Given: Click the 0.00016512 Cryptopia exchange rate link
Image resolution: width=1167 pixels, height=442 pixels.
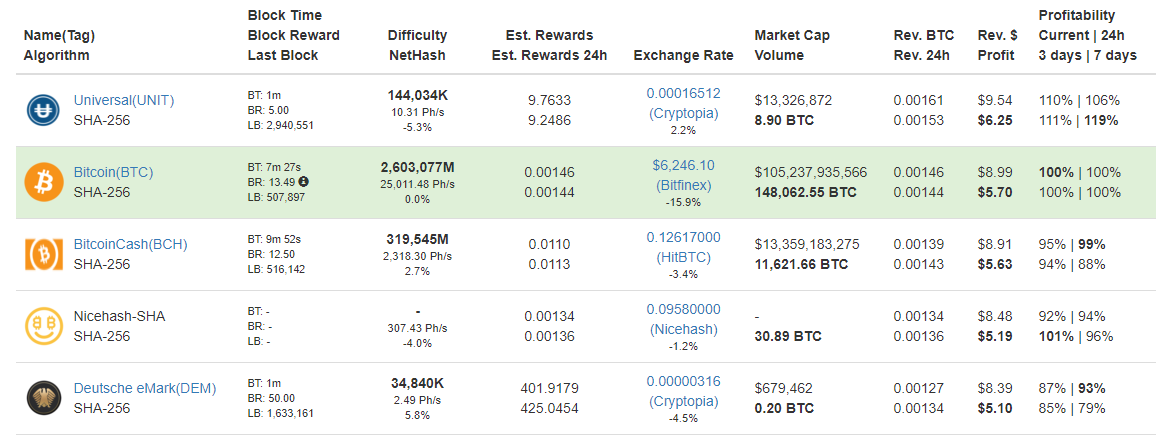Looking at the screenshot, I should (683, 103).
